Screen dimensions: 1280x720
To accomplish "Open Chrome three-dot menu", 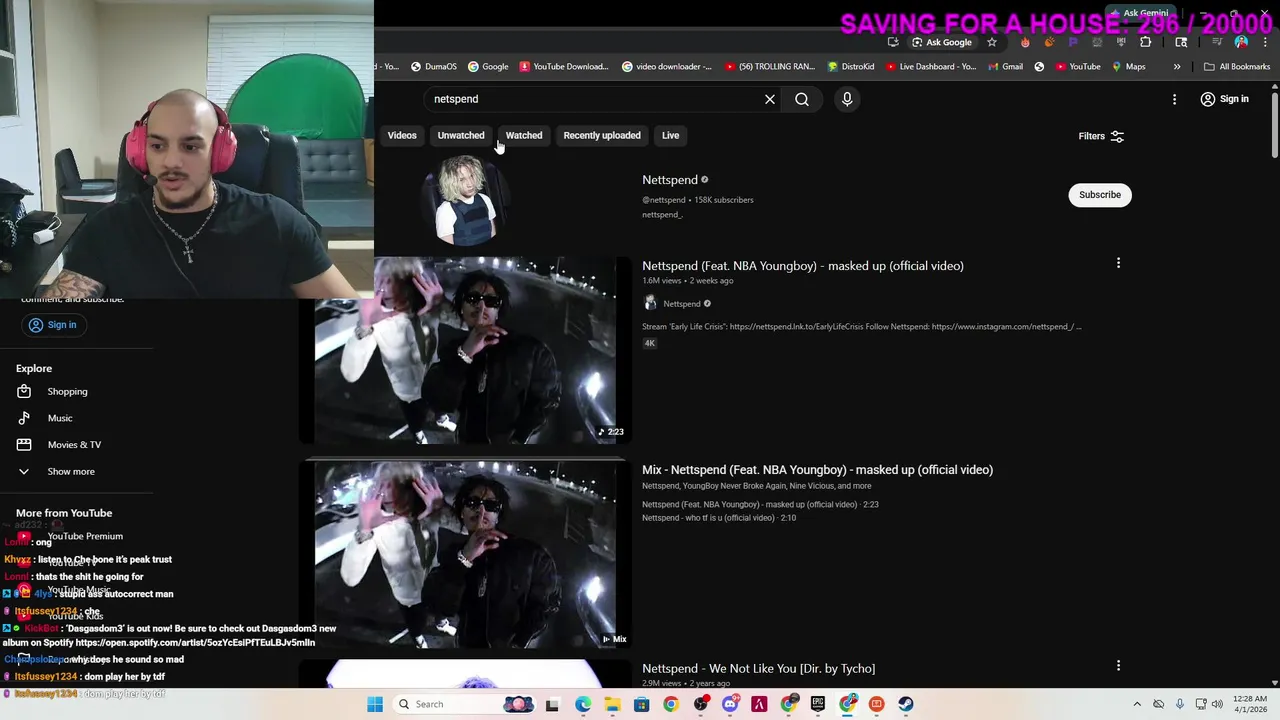I will 1263,42.
